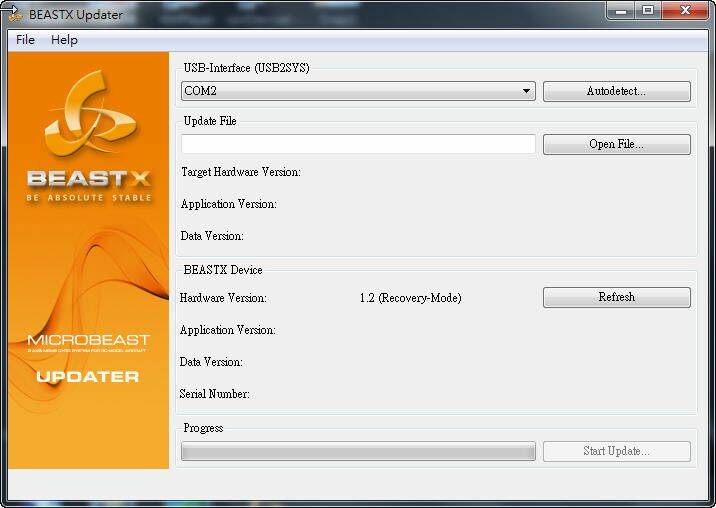
Task: Focus the Update File path field
Action: pyautogui.click(x=358, y=144)
